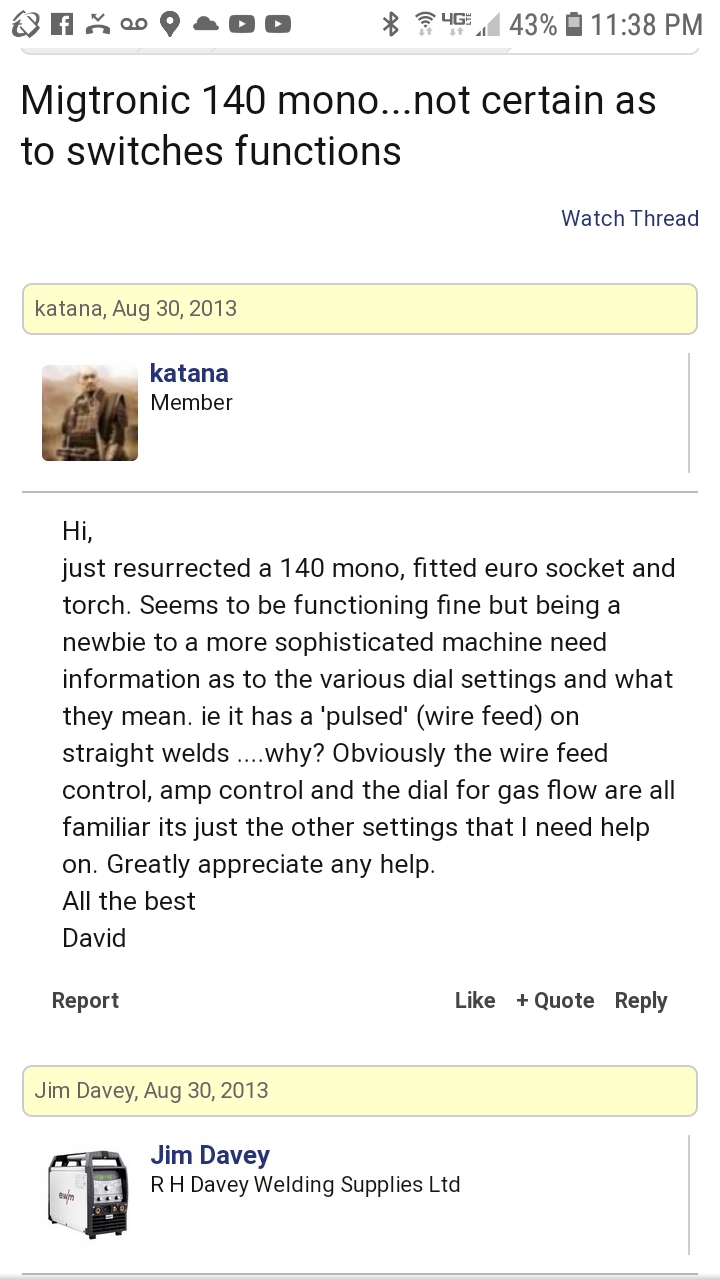Like katana's post
Image resolution: width=720 pixels, height=1280 pixels.
pyautogui.click(x=475, y=1000)
